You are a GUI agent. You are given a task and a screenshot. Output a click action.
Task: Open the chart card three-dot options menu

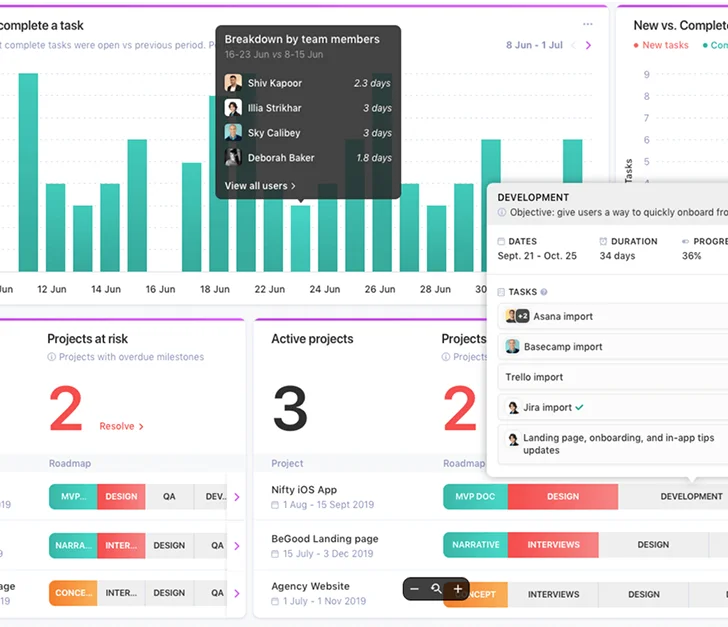coord(587,25)
